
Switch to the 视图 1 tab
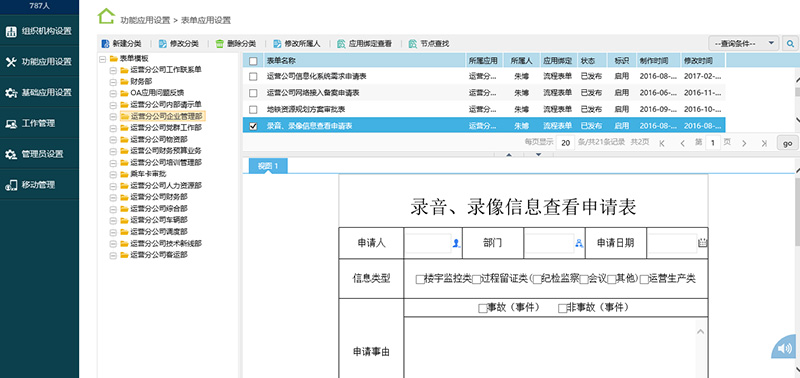(268, 166)
